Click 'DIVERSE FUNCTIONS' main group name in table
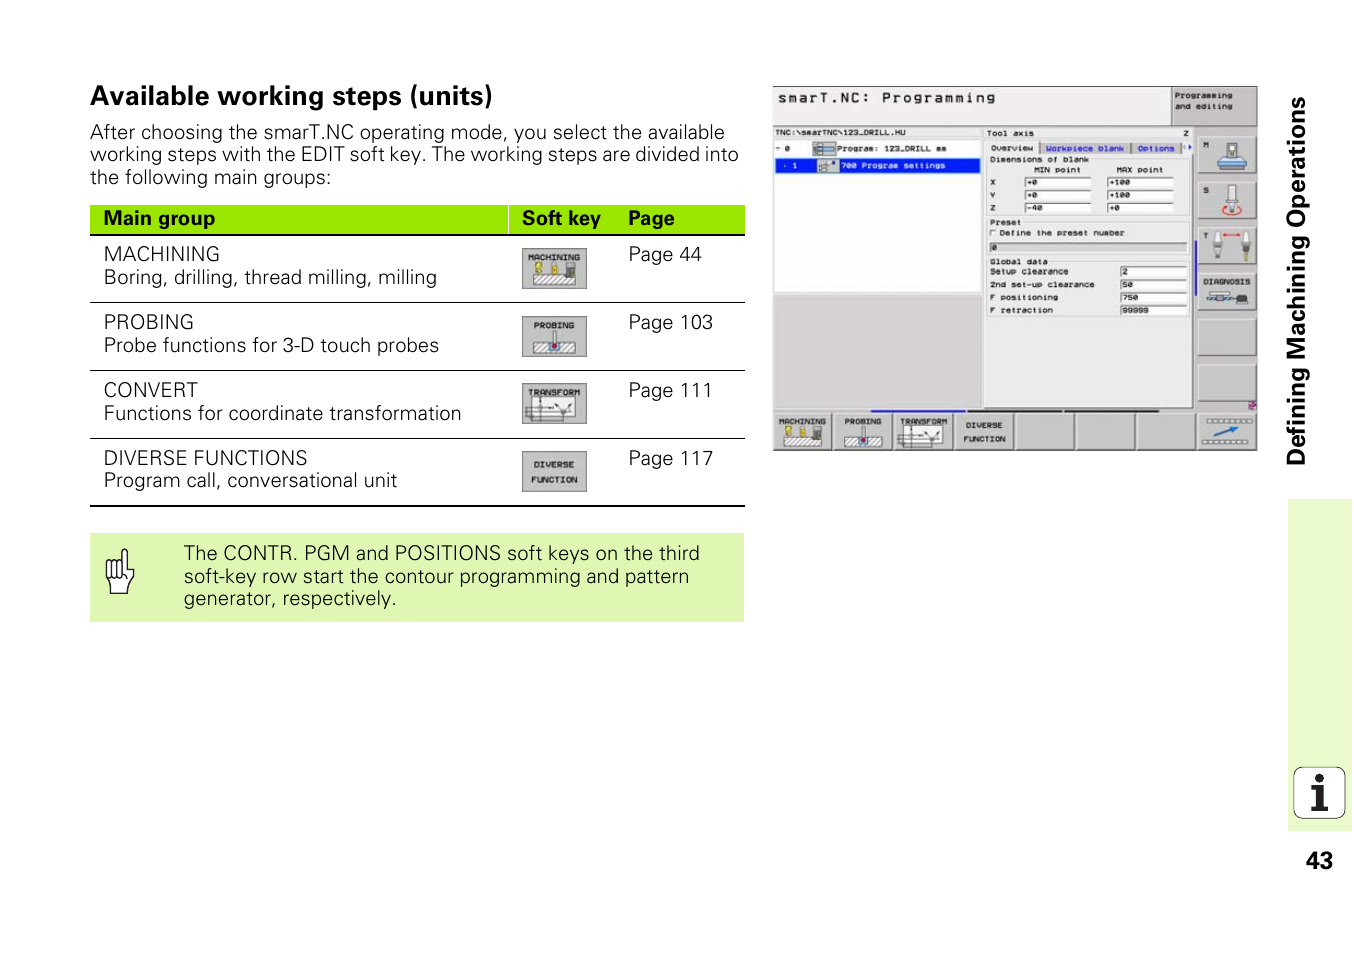This screenshot has height=954, width=1354. pos(206,459)
